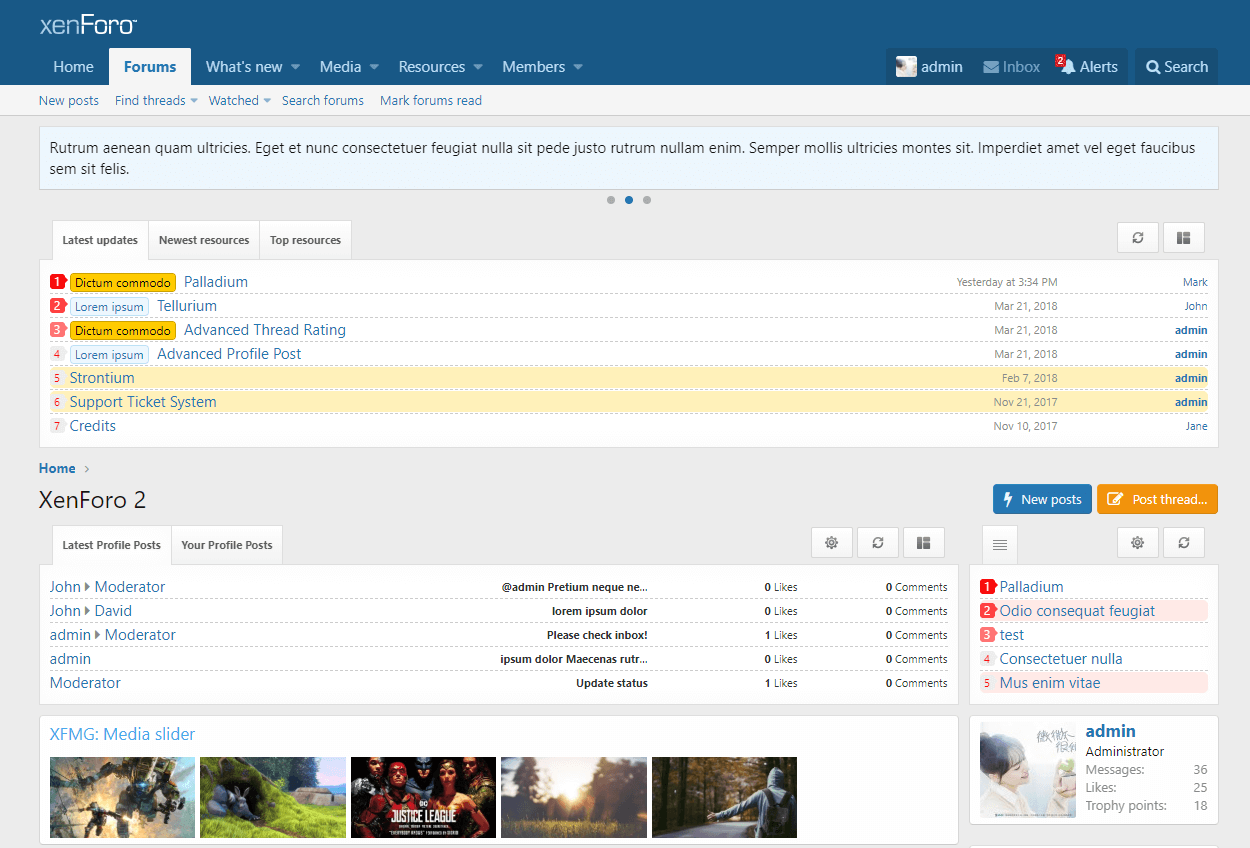The height and width of the screenshot is (848, 1250).
Task: Click the sidebar list-view icon tab
Action: (x=999, y=545)
